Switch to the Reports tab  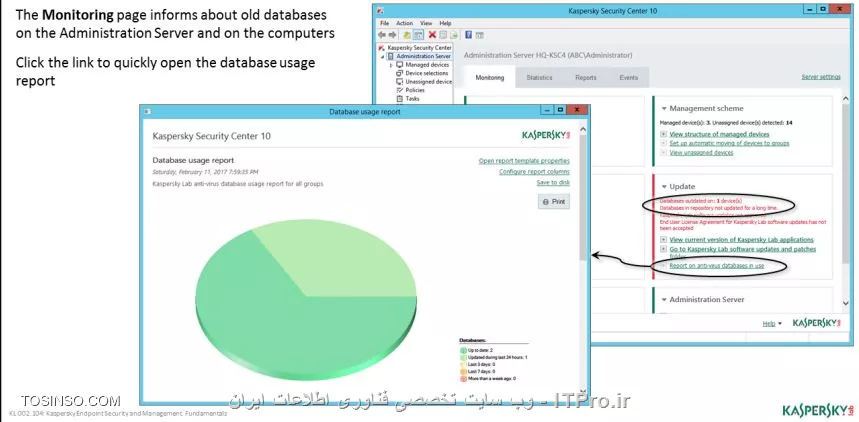pos(586,77)
